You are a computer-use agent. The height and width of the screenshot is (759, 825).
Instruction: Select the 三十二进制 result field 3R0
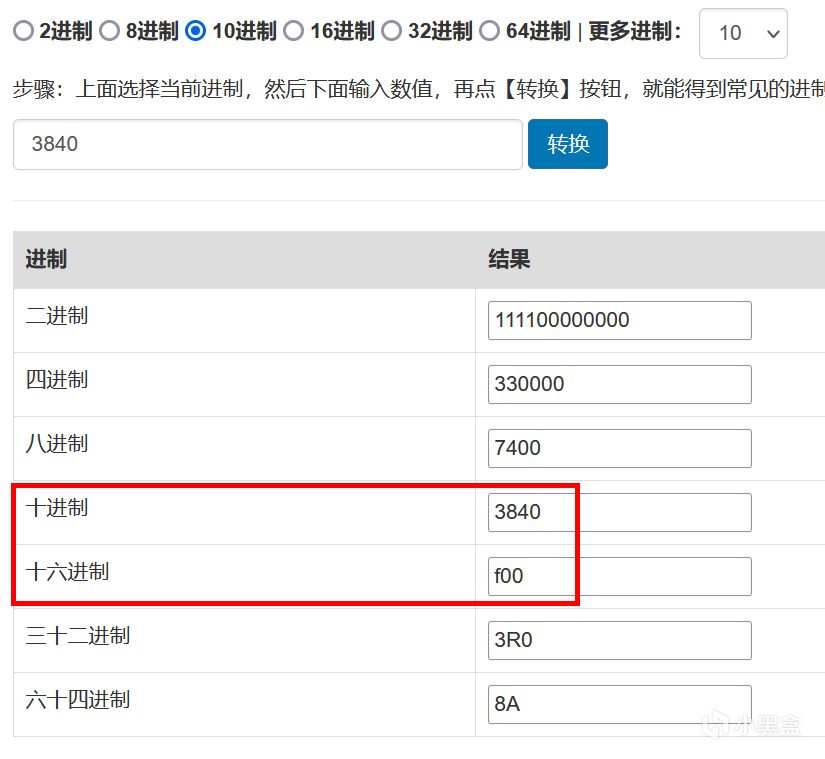coord(619,641)
